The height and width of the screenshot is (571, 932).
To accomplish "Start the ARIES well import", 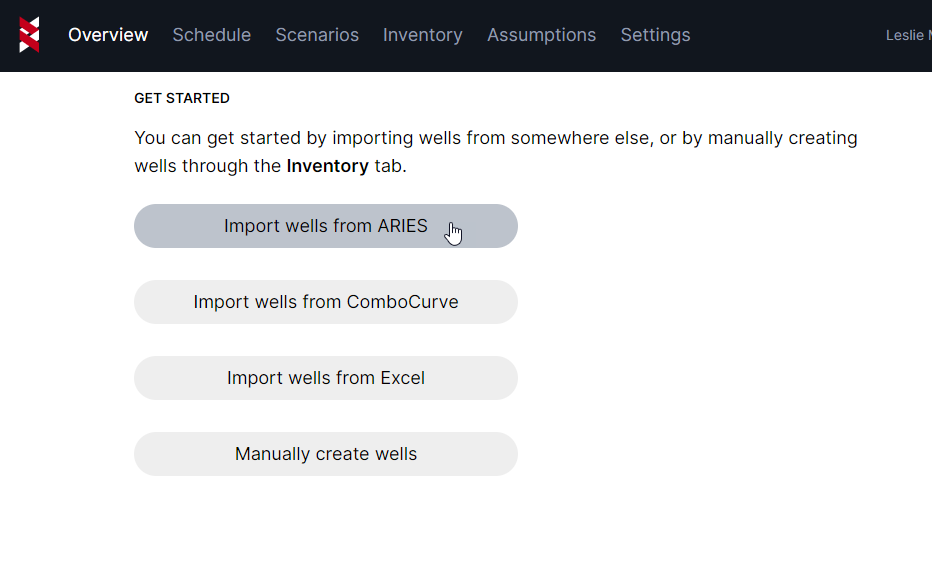I will coord(326,226).
